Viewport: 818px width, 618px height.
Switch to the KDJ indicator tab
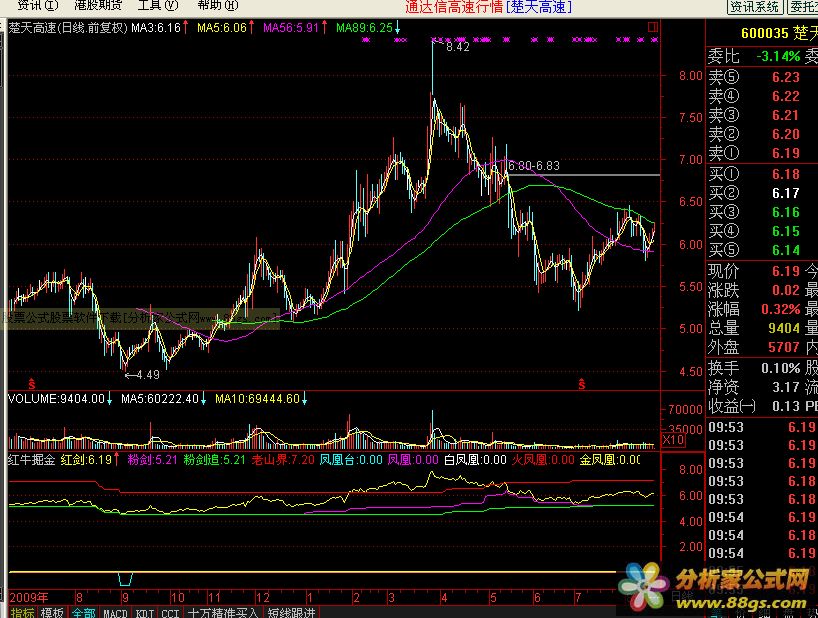pos(145,612)
